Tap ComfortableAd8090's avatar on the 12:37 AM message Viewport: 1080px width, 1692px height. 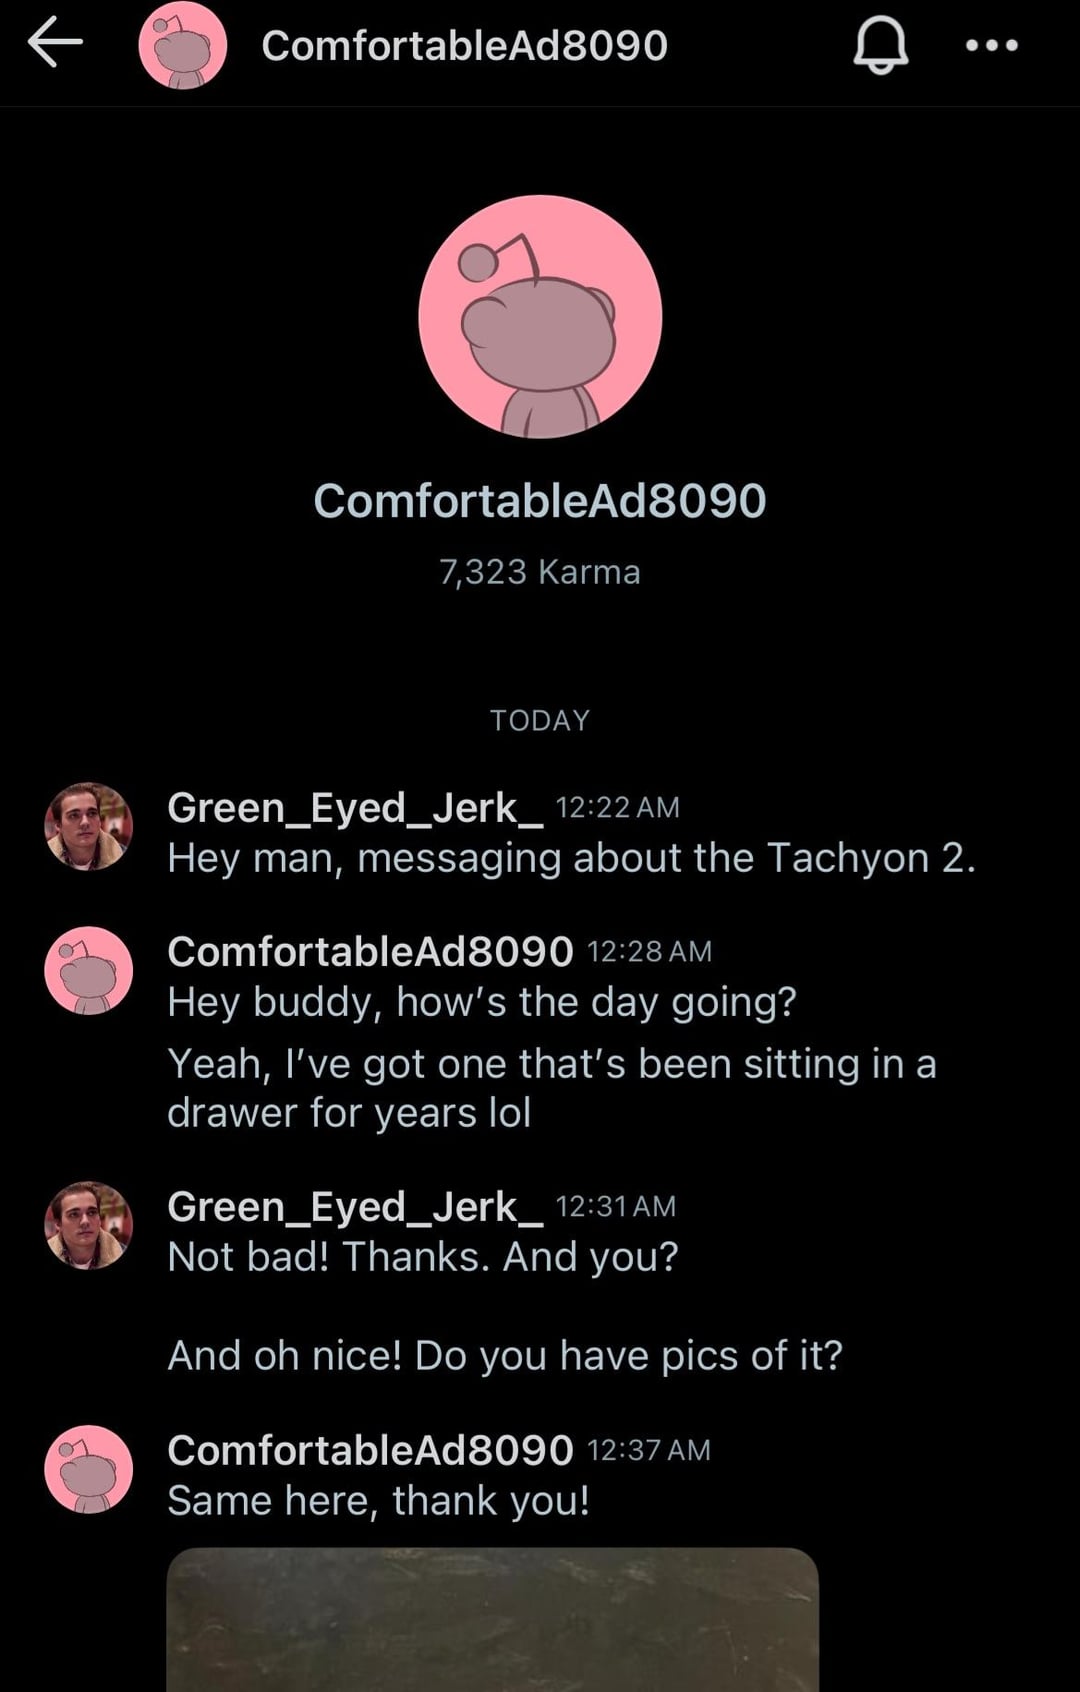pos(89,1469)
